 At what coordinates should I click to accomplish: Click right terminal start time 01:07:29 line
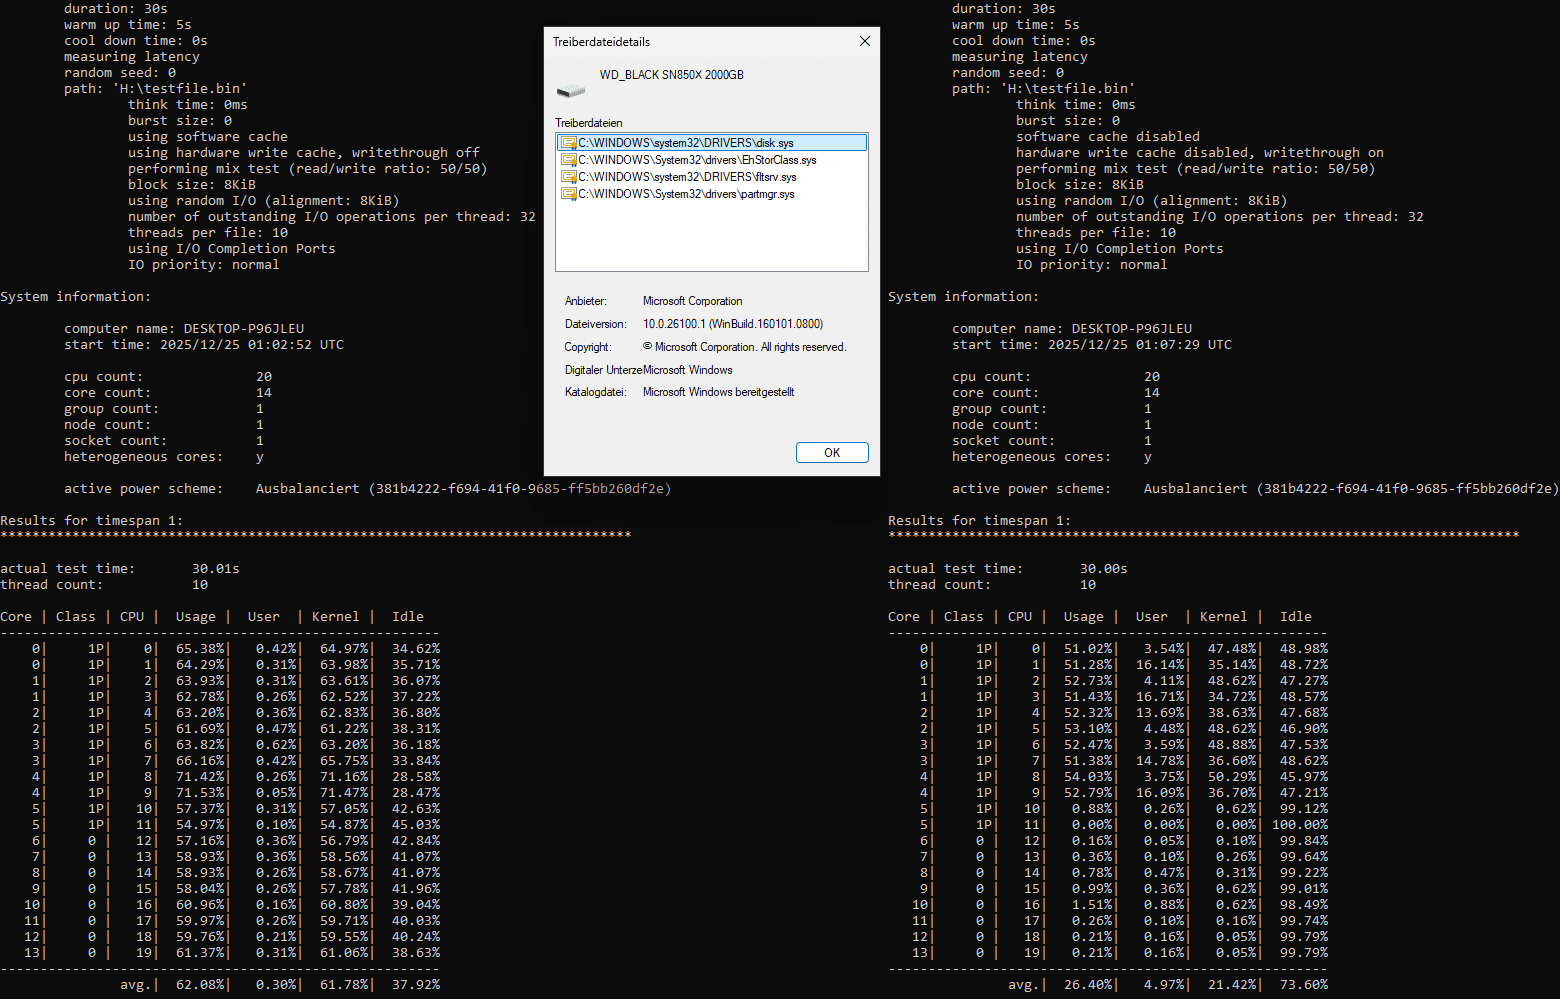pos(1092,345)
